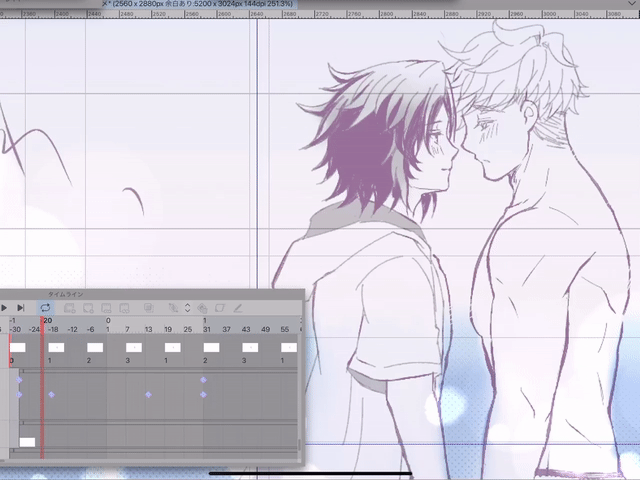The width and height of the screenshot is (640, 480).
Task: Click frame 25 on the timeline ruler
Action: (187, 329)
